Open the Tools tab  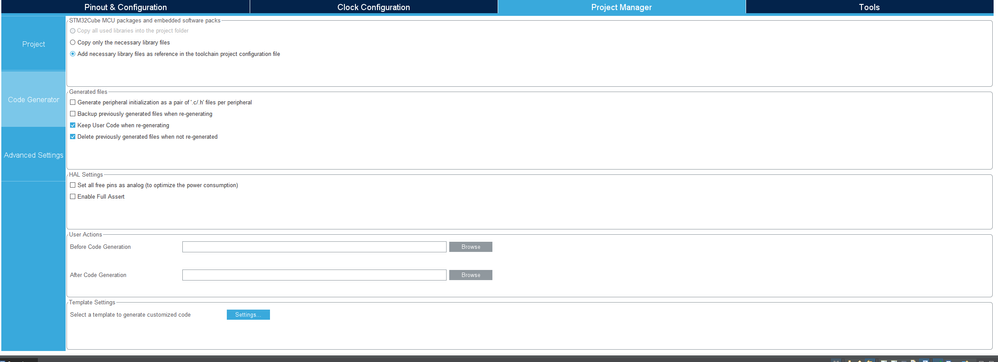(x=869, y=7)
